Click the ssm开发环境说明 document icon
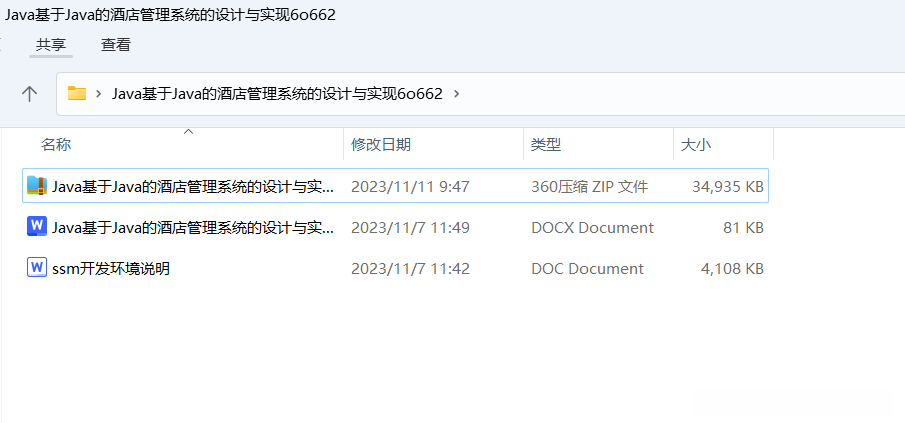The height and width of the screenshot is (423, 905). click(37, 267)
